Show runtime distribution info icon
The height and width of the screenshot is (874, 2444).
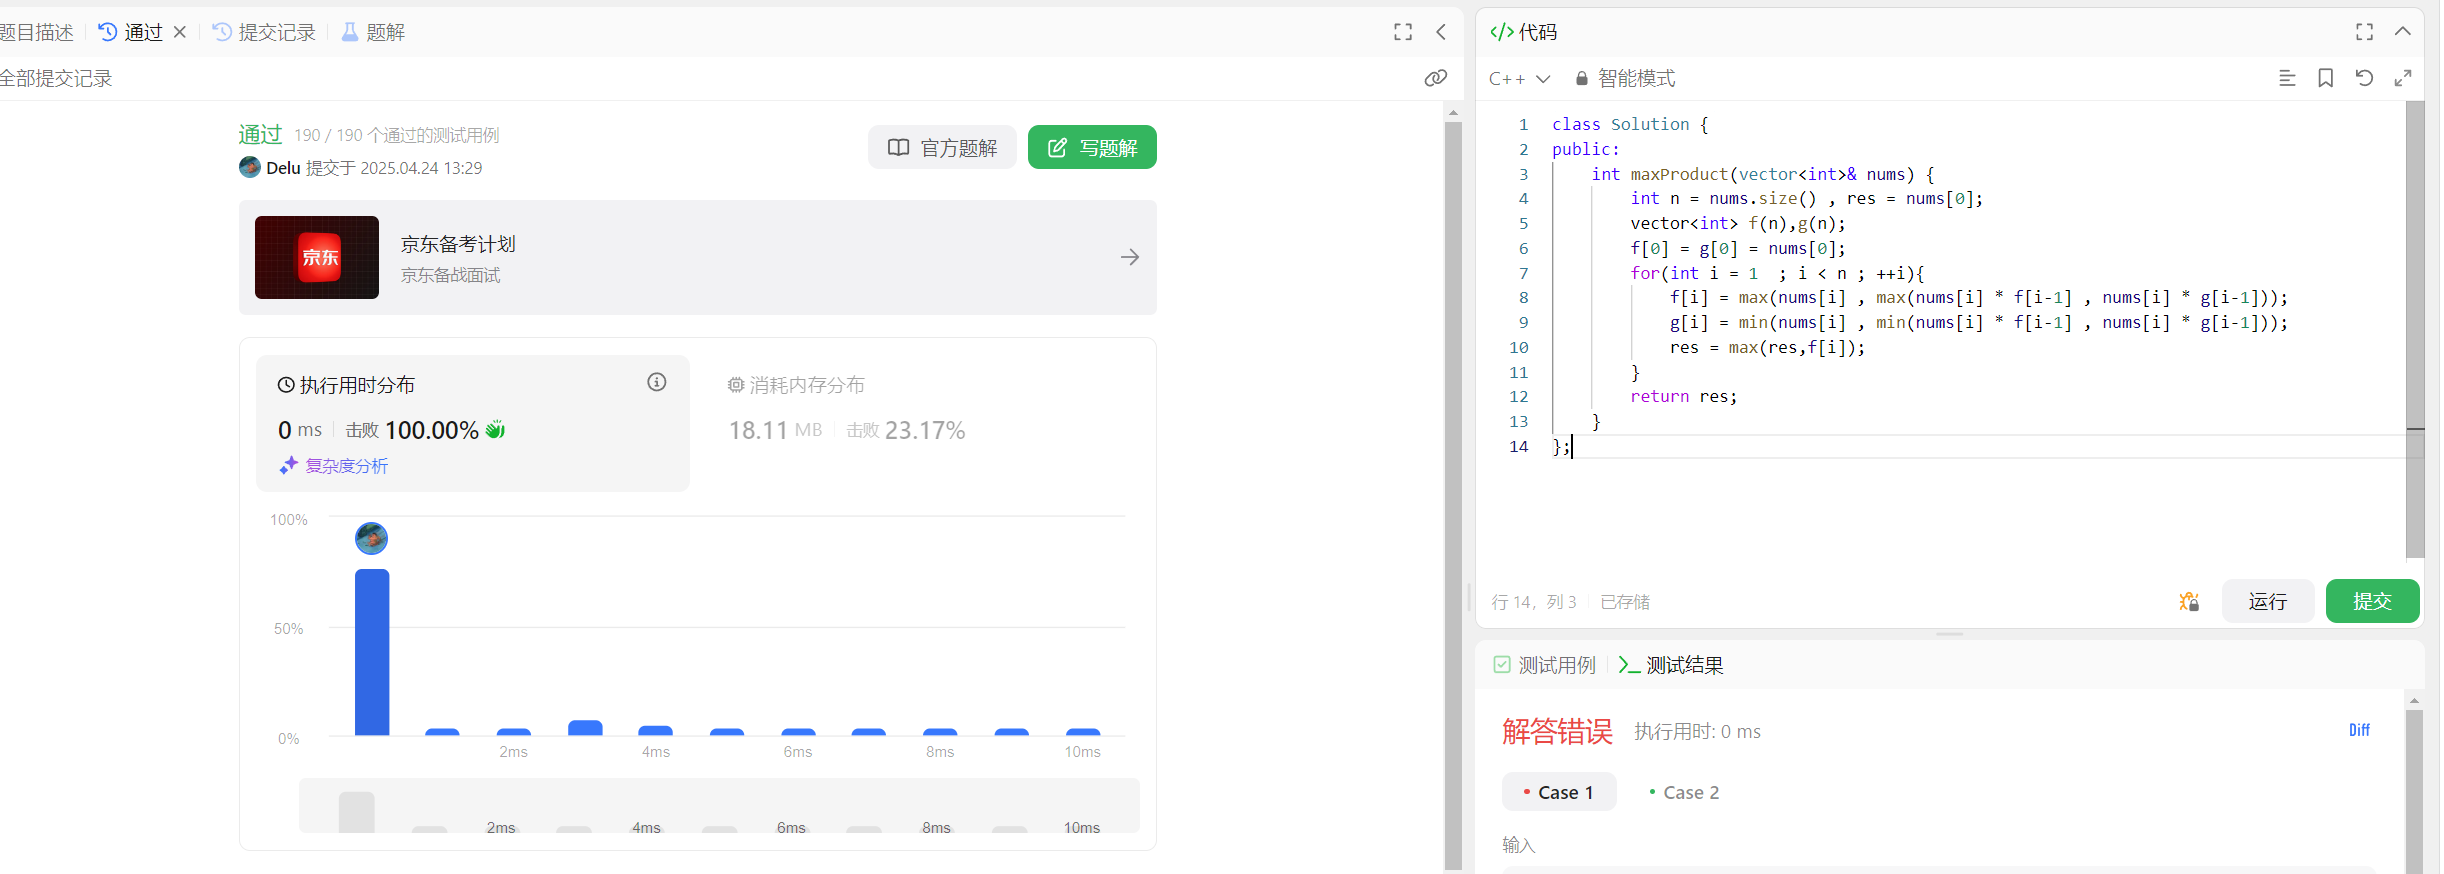(x=657, y=382)
